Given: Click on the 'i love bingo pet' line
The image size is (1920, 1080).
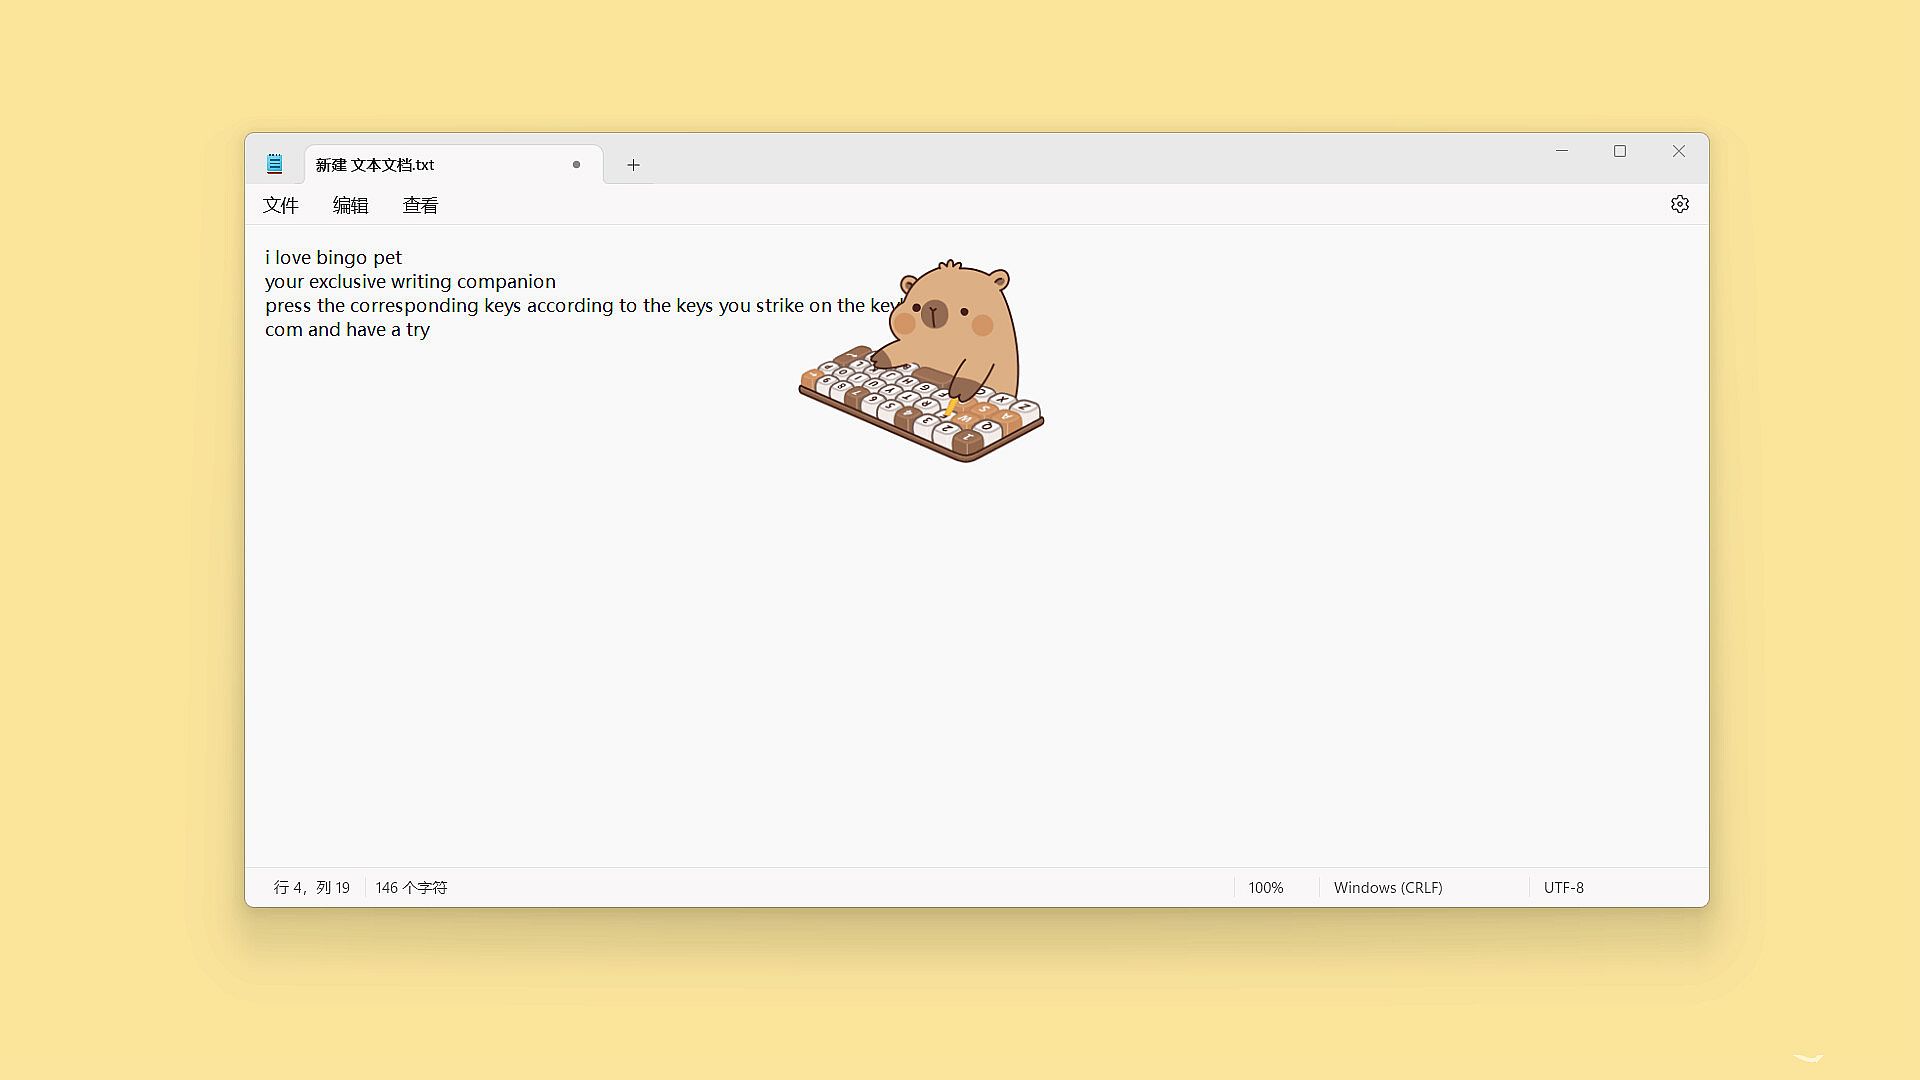Looking at the screenshot, I should (333, 258).
